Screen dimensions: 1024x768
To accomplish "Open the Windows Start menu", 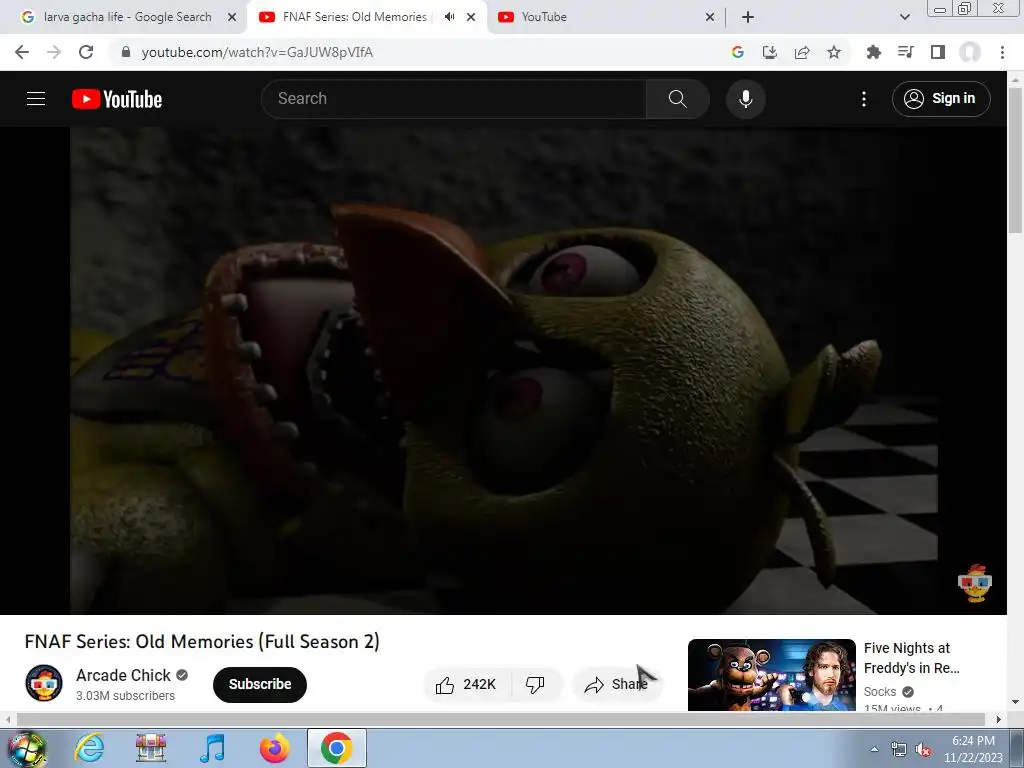I will coord(27,748).
